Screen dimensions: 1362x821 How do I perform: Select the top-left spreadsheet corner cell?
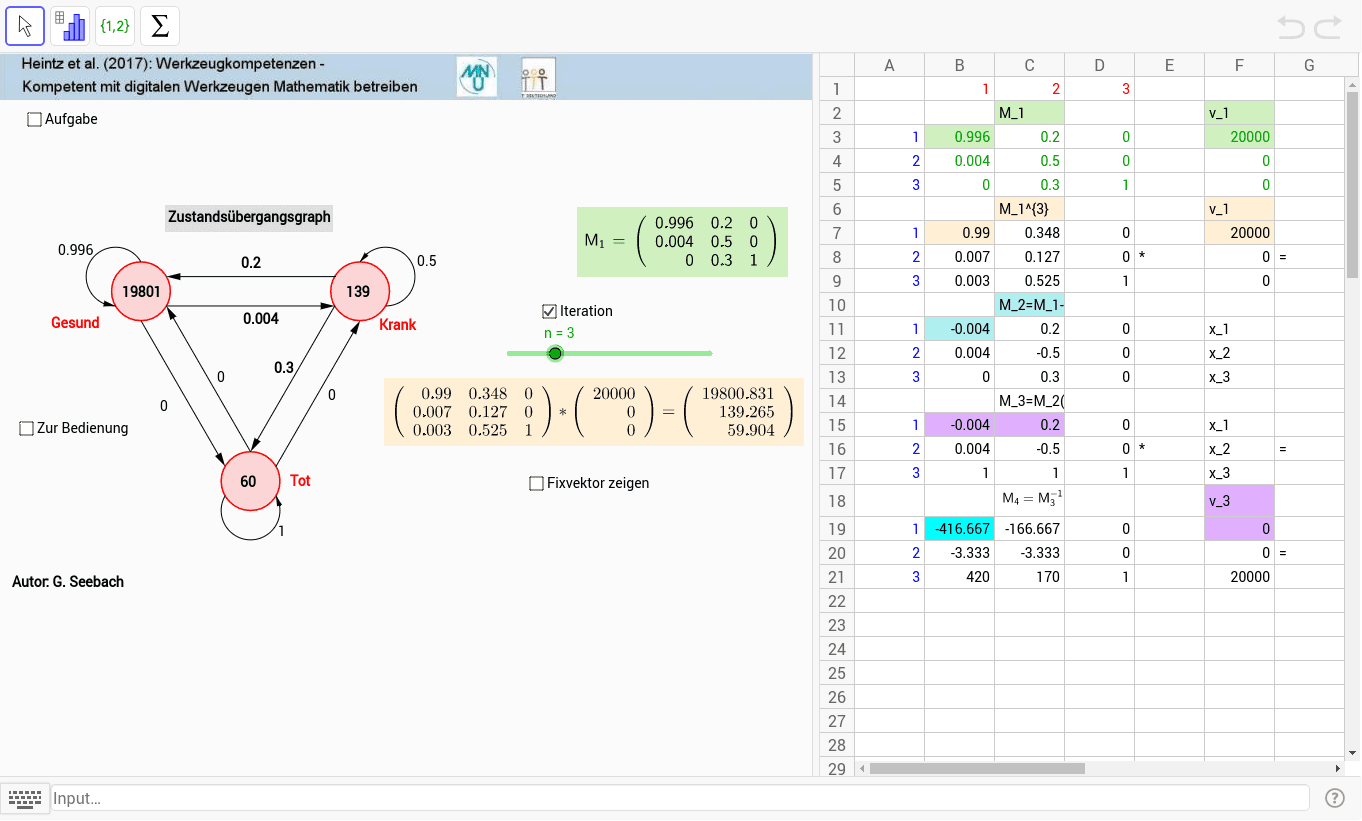(x=837, y=65)
